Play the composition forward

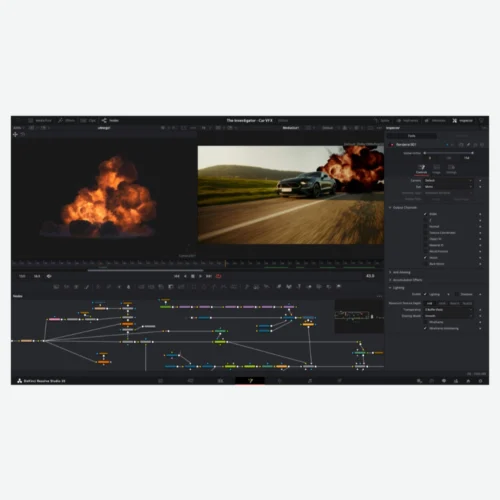pos(200,276)
